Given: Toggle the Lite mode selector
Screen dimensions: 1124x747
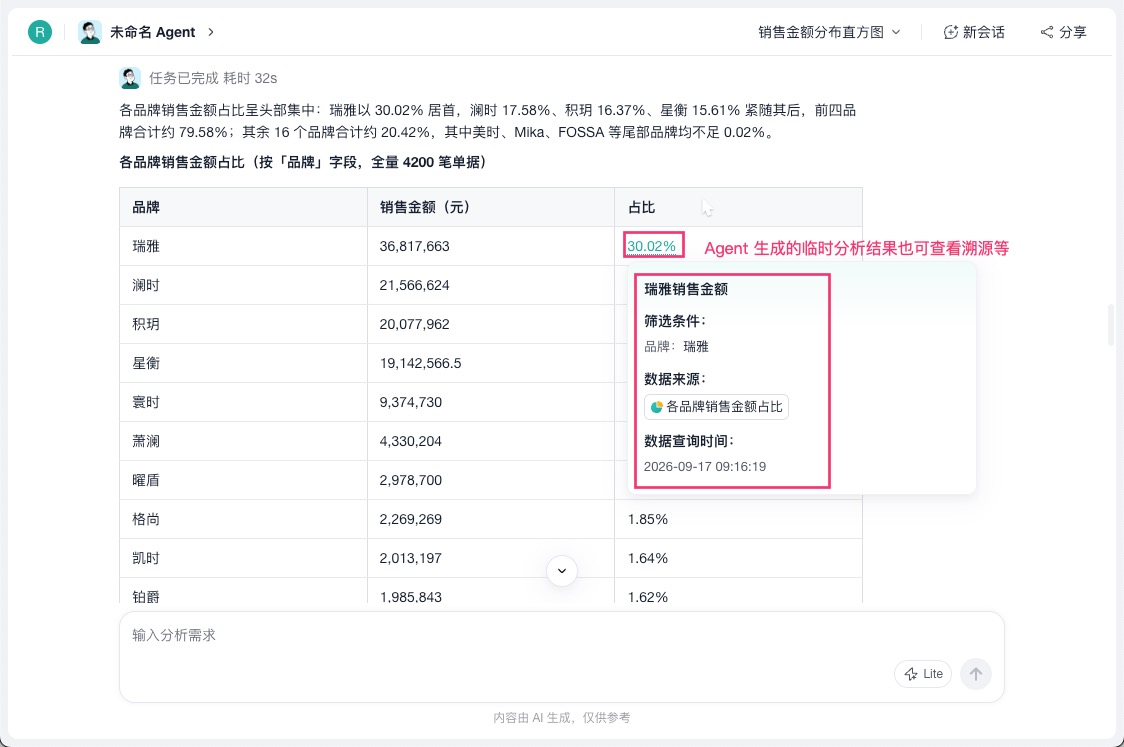Looking at the screenshot, I should (x=923, y=674).
